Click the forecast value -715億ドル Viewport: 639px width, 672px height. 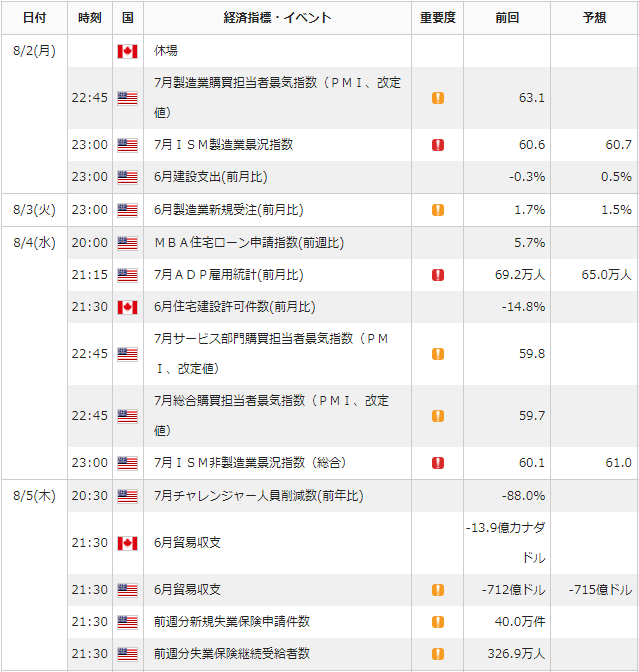pos(600,590)
